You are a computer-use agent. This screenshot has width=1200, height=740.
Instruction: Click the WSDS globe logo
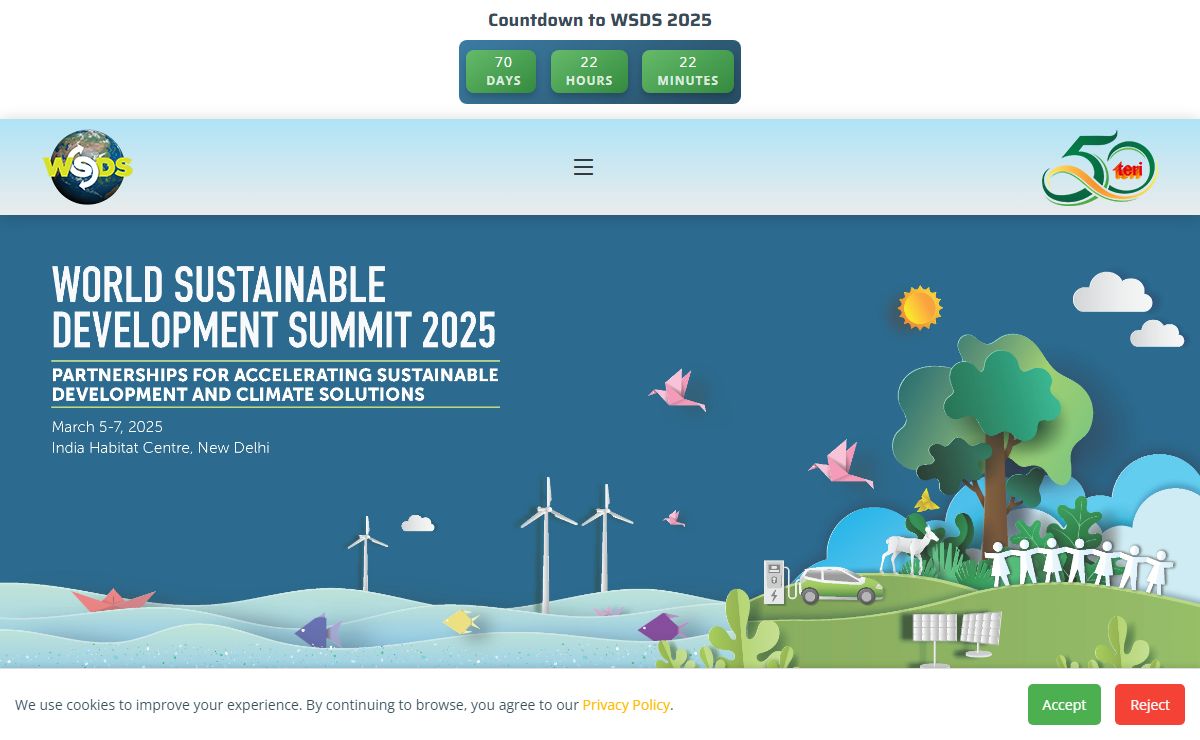click(88, 167)
